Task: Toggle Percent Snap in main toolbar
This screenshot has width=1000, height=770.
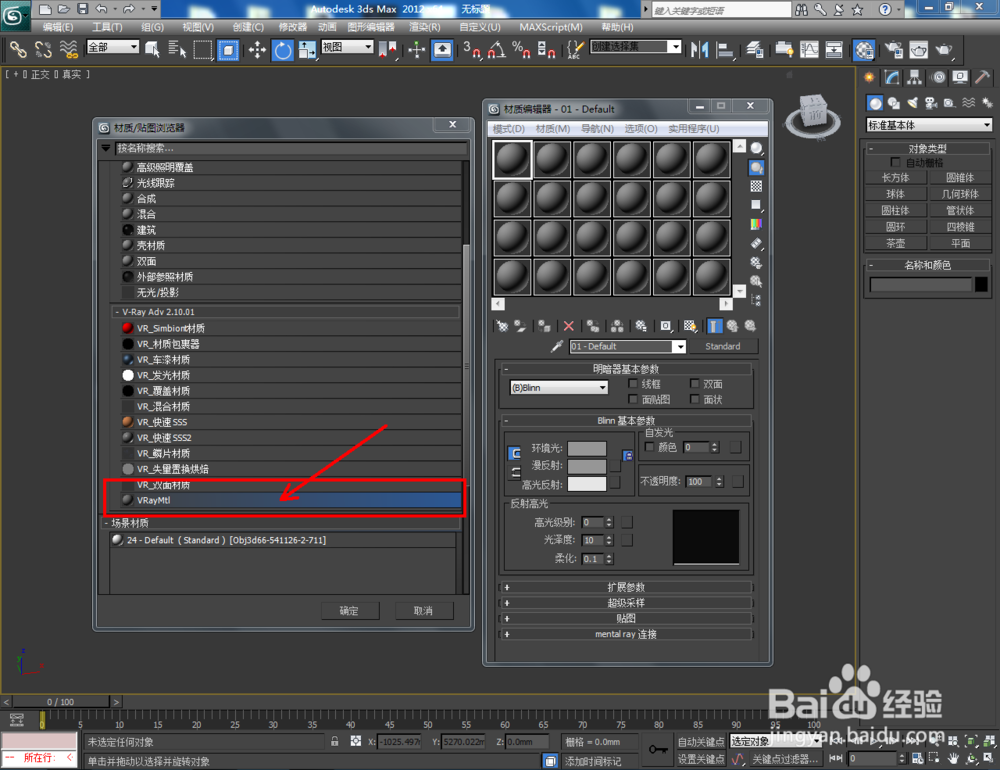Action: tap(521, 50)
